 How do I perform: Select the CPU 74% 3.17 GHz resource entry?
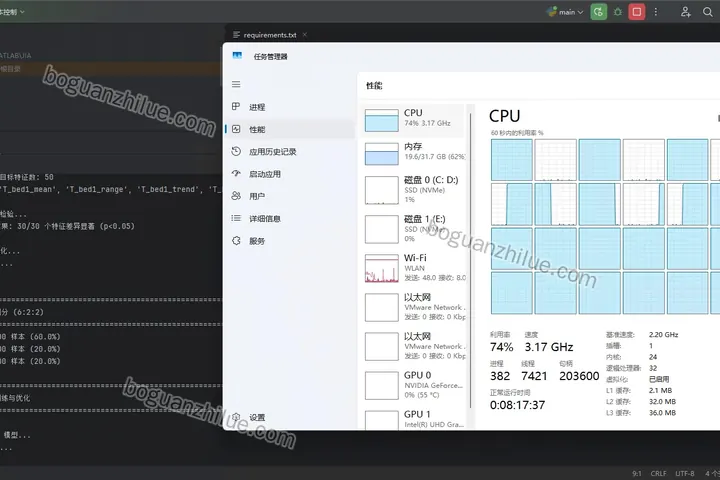point(414,120)
